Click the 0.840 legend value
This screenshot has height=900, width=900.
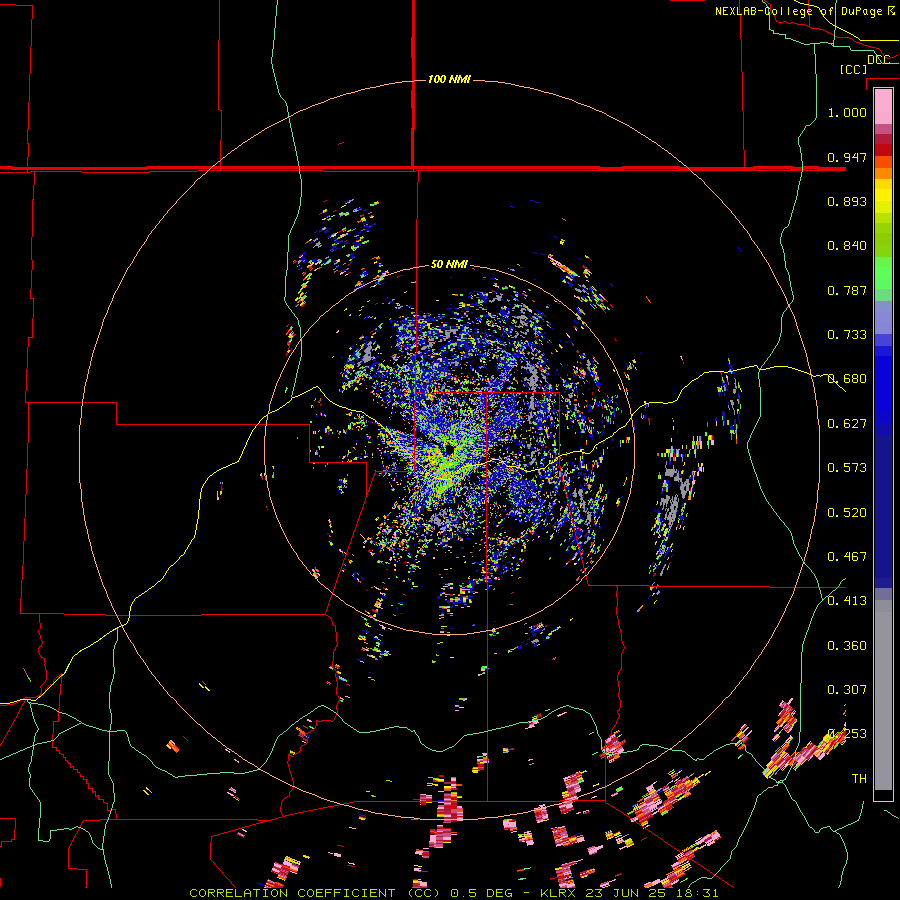point(847,246)
